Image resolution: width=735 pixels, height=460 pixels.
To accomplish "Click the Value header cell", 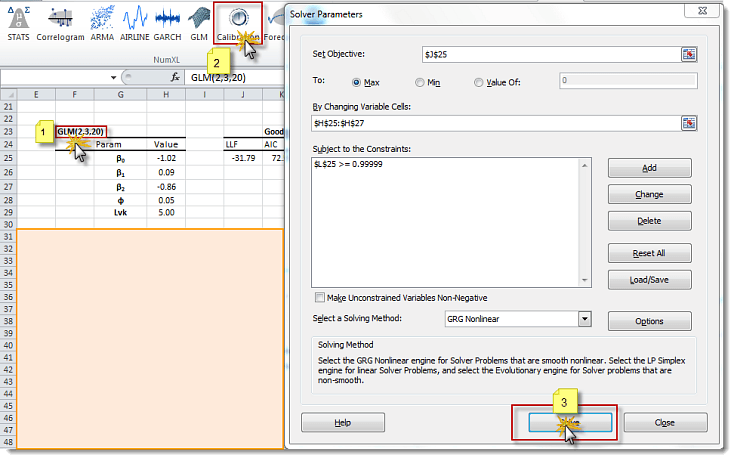I will click(166, 144).
